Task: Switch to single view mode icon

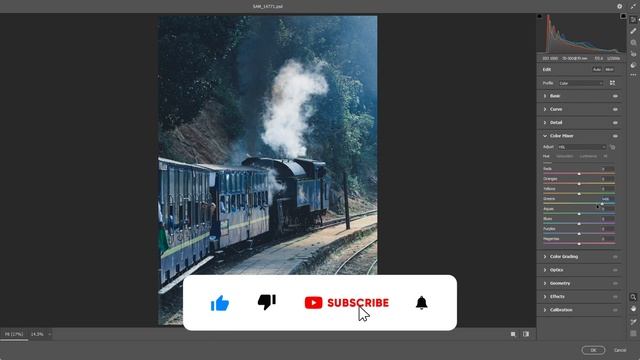Action: [x=513, y=334]
